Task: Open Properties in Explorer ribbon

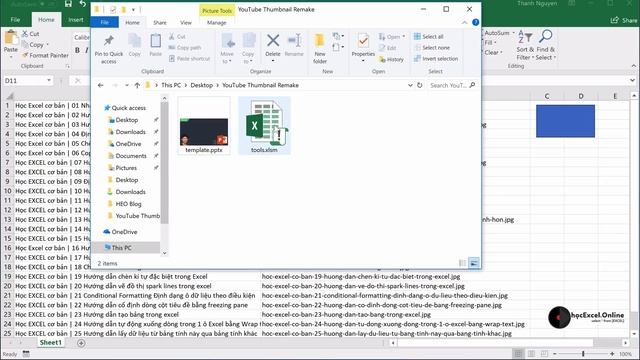Action: [x=363, y=47]
